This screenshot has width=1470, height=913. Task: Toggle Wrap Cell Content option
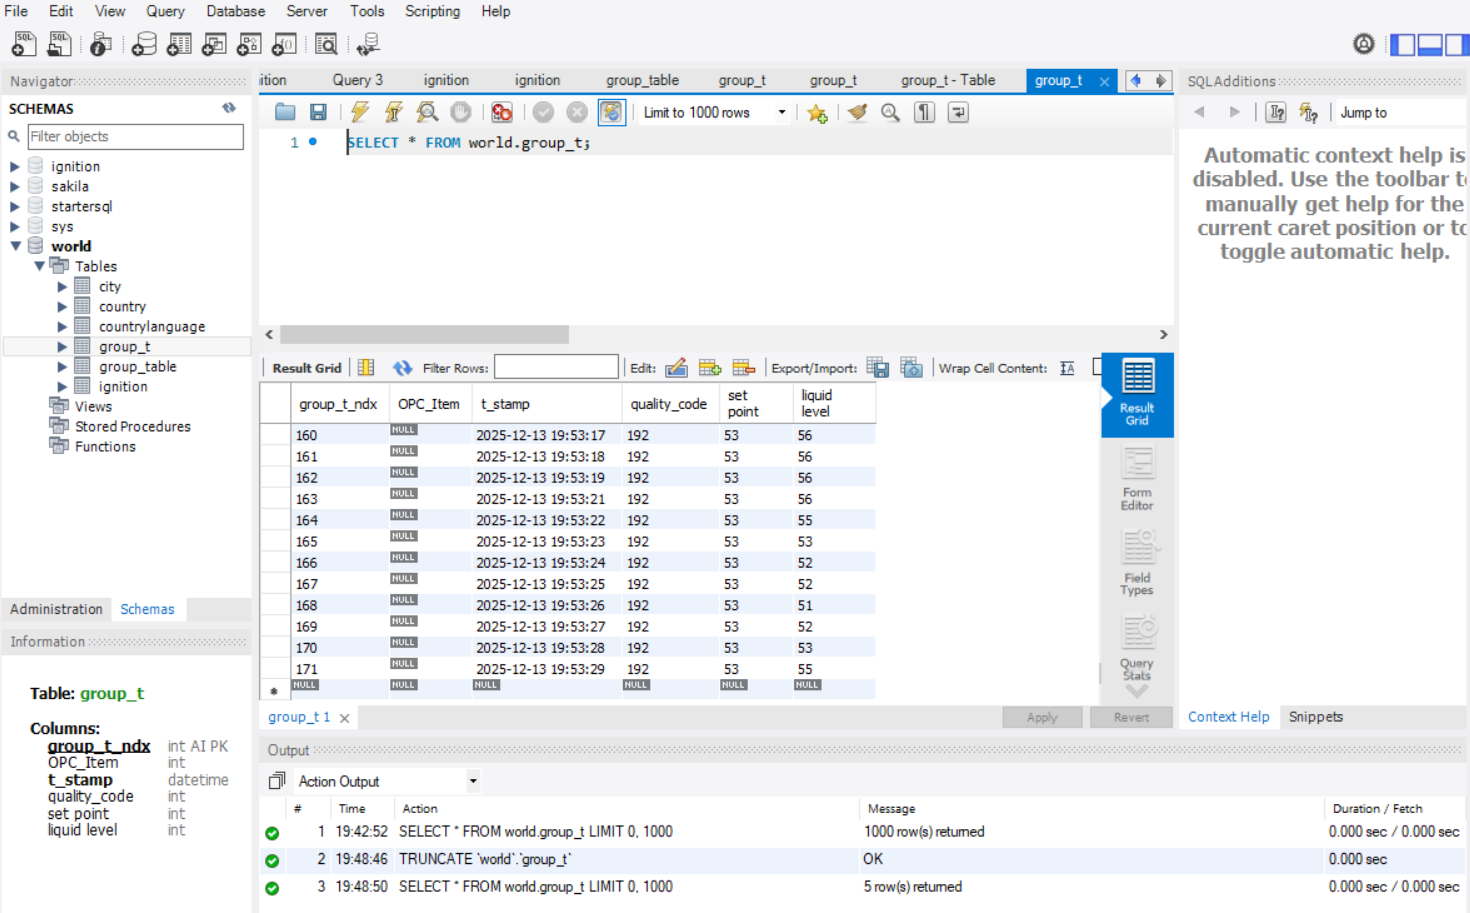point(1067,368)
